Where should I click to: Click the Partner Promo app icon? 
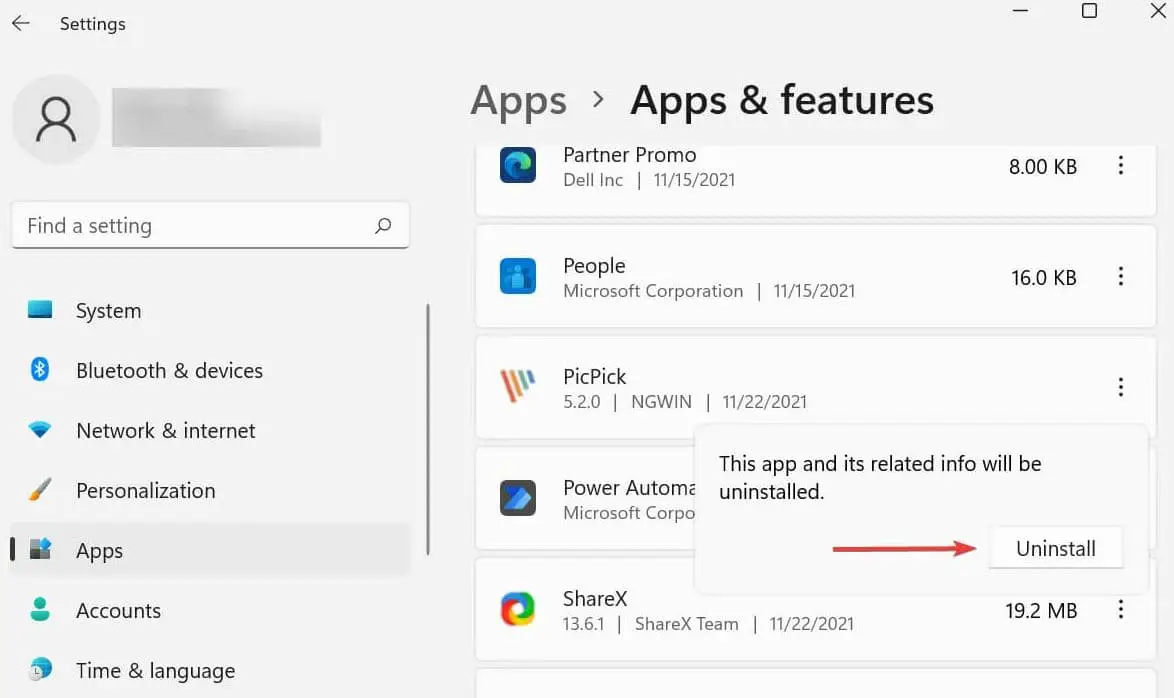[517, 166]
